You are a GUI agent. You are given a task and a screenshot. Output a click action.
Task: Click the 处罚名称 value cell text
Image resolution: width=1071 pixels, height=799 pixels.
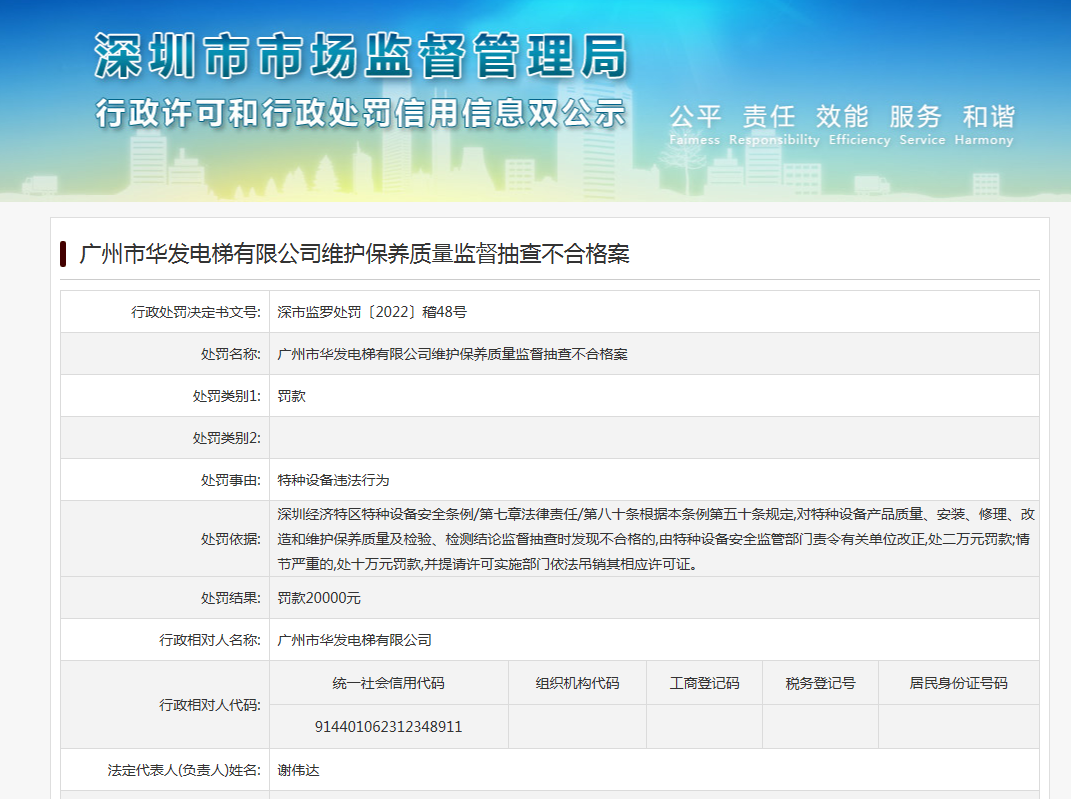(452, 354)
